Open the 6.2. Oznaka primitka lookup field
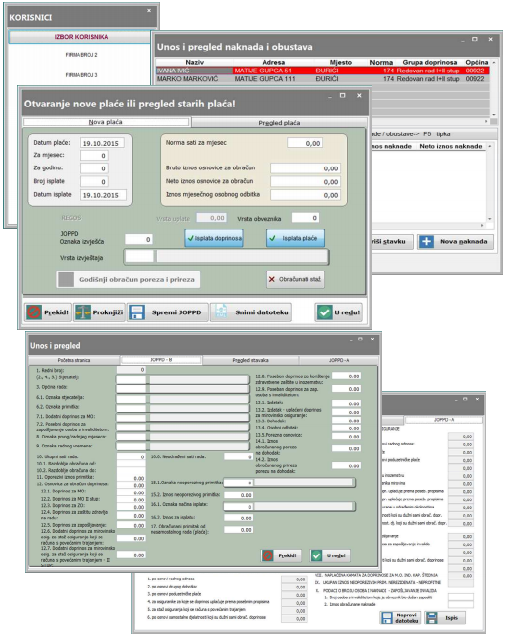This screenshot has height=634, width=510. click(x=183, y=408)
